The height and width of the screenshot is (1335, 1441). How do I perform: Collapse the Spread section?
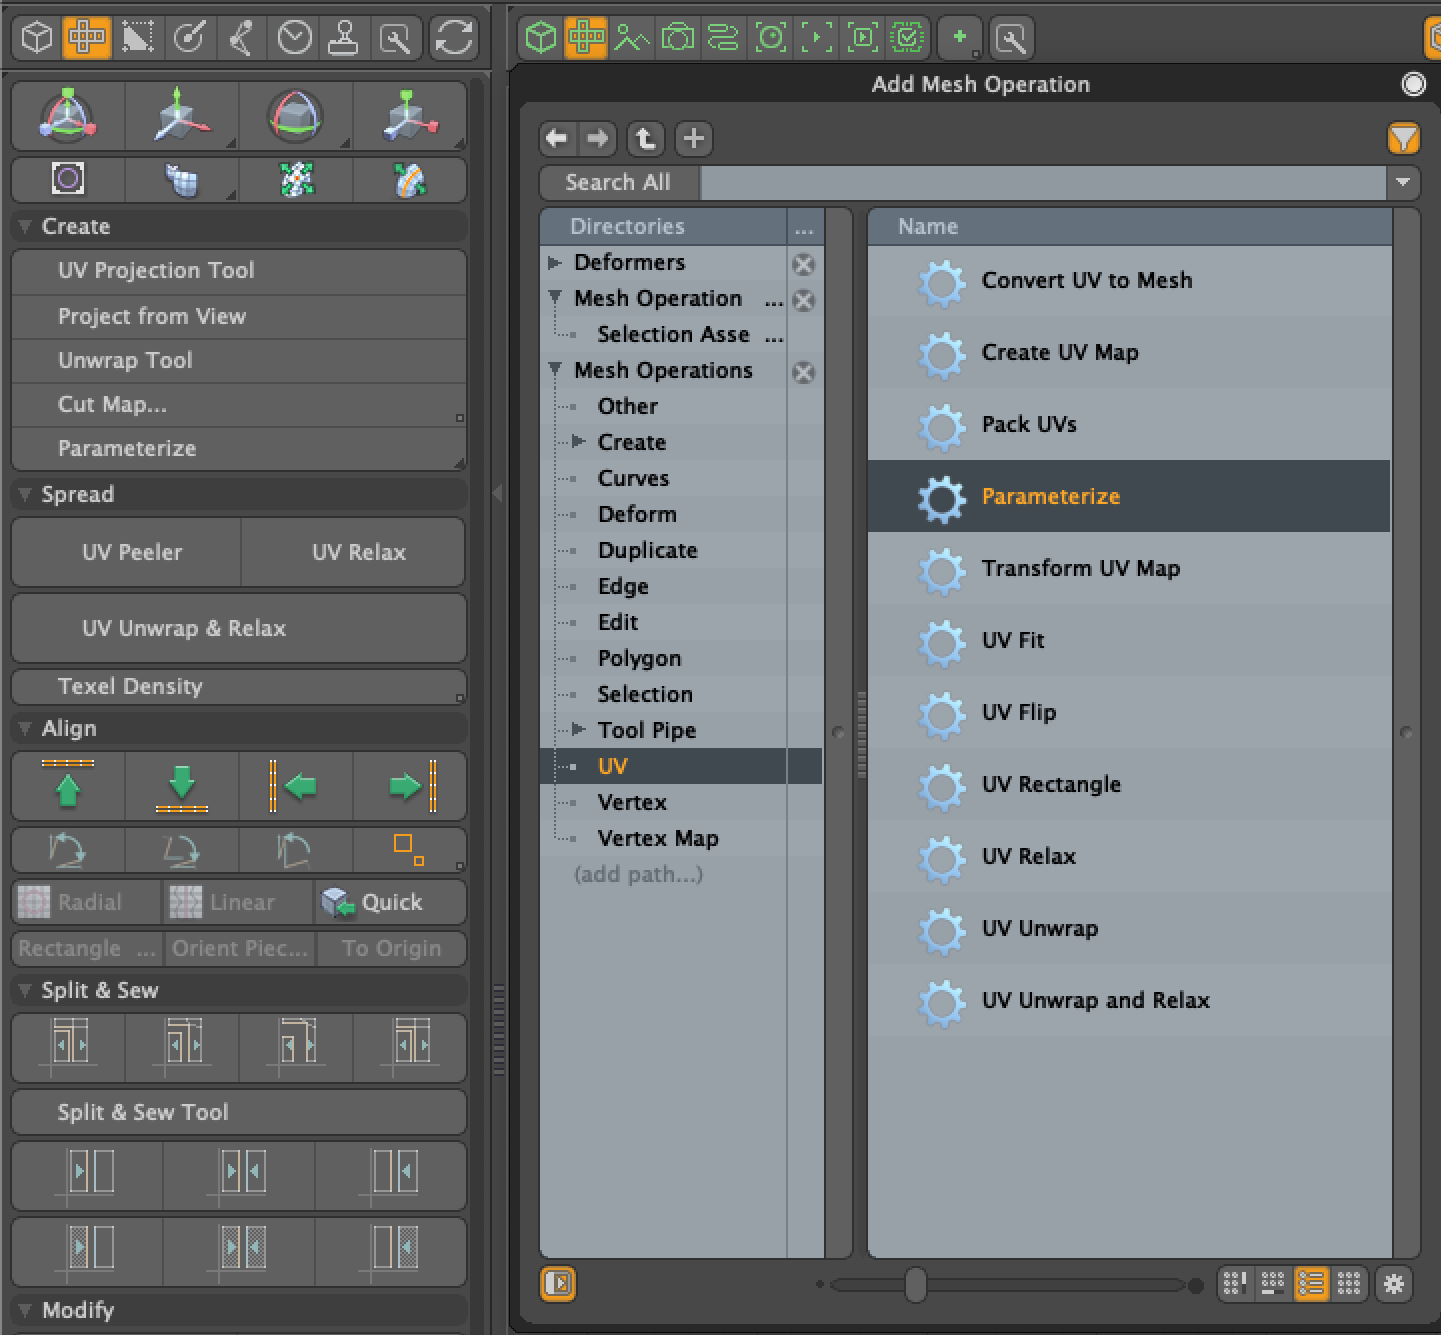(25, 494)
